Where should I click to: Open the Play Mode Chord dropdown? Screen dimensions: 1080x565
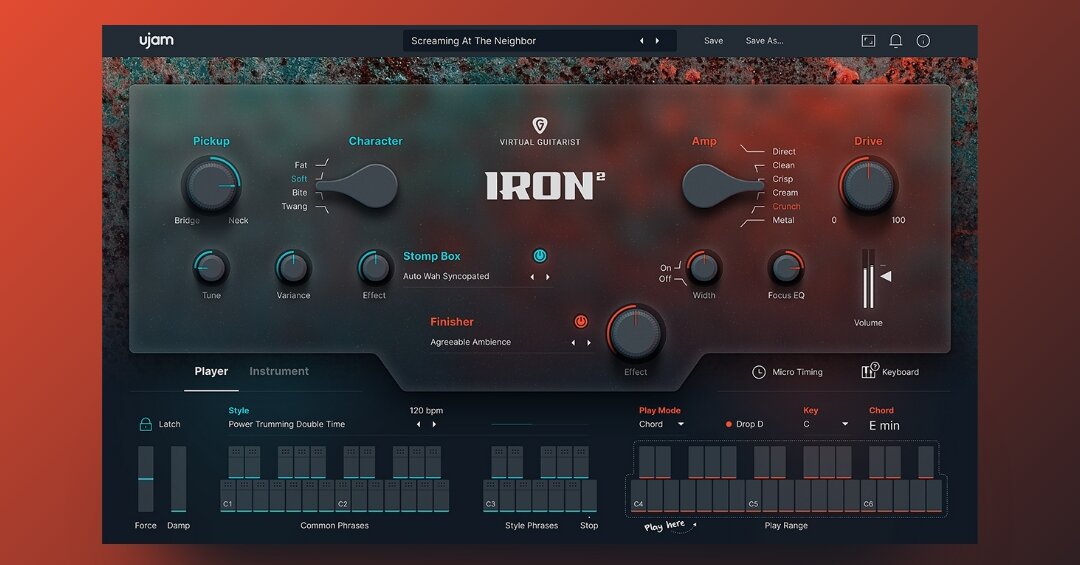coord(661,424)
